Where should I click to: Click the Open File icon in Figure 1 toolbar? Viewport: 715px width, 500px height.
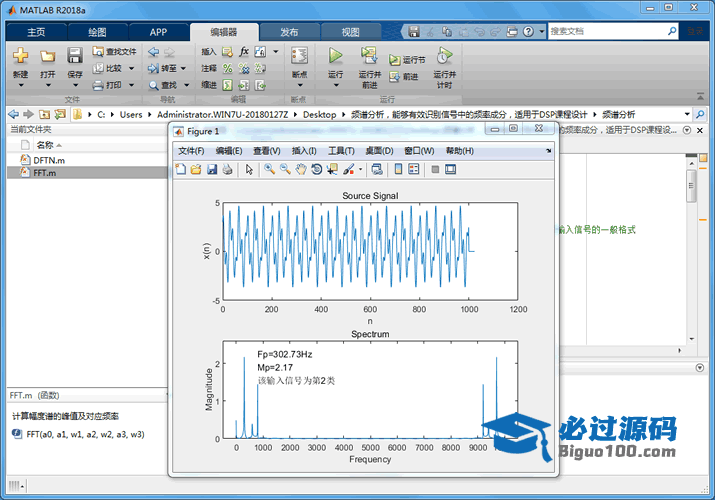[x=196, y=170]
